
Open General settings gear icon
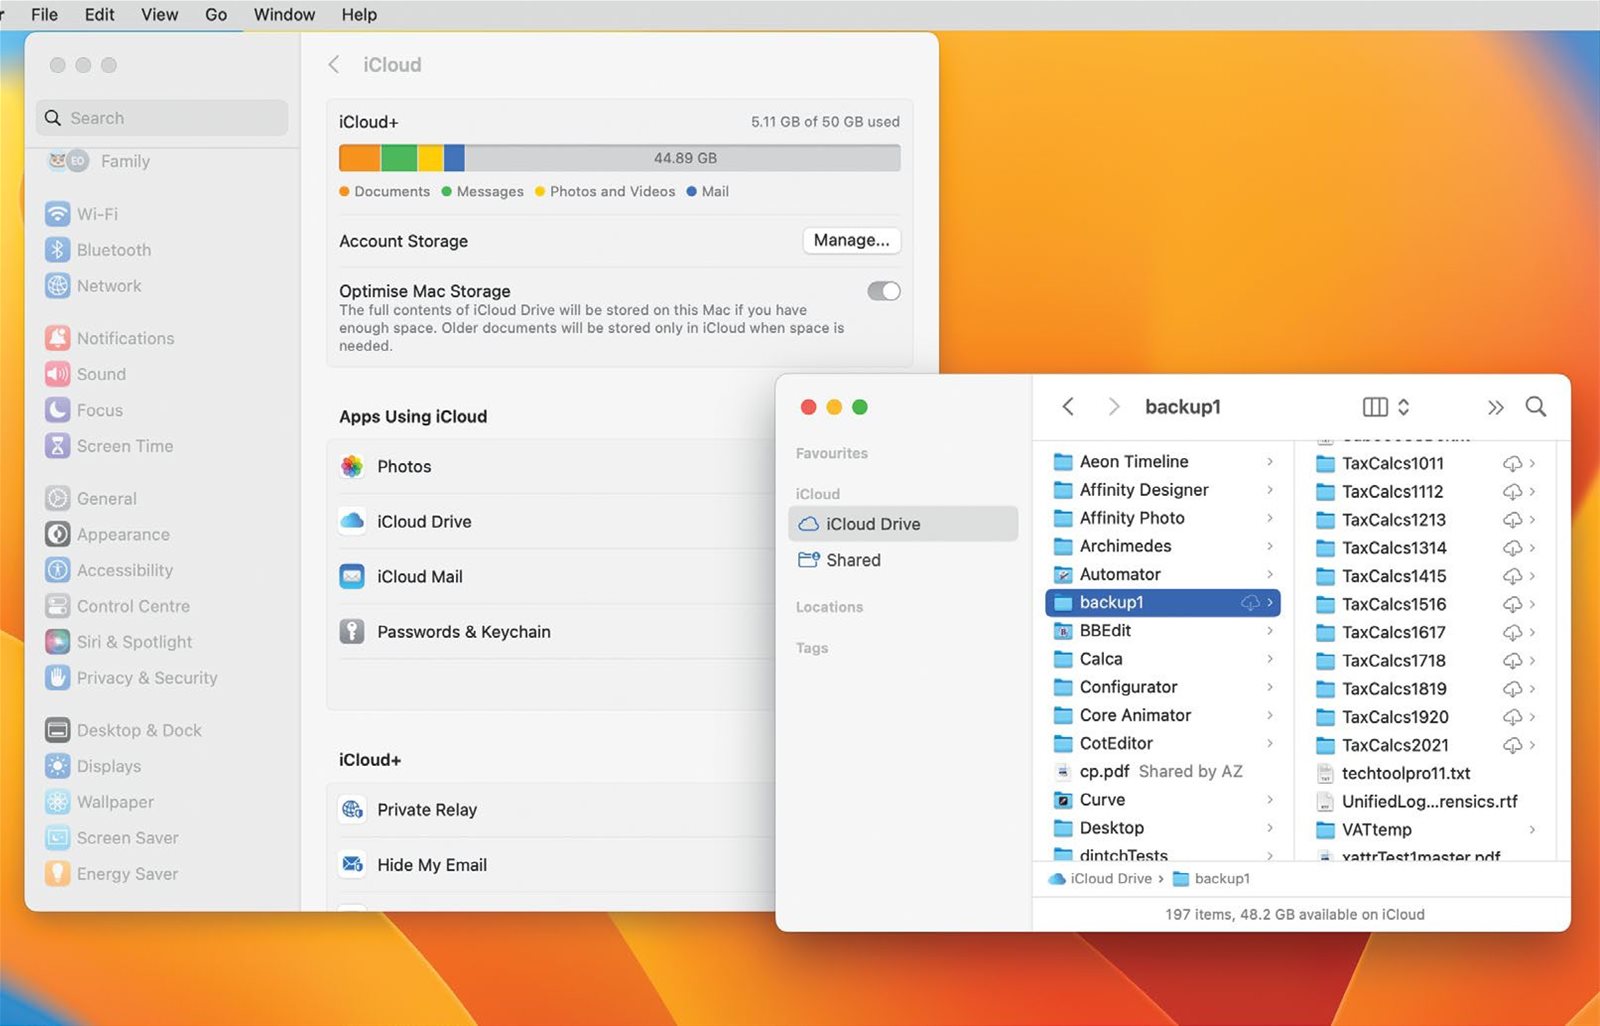click(x=58, y=498)
